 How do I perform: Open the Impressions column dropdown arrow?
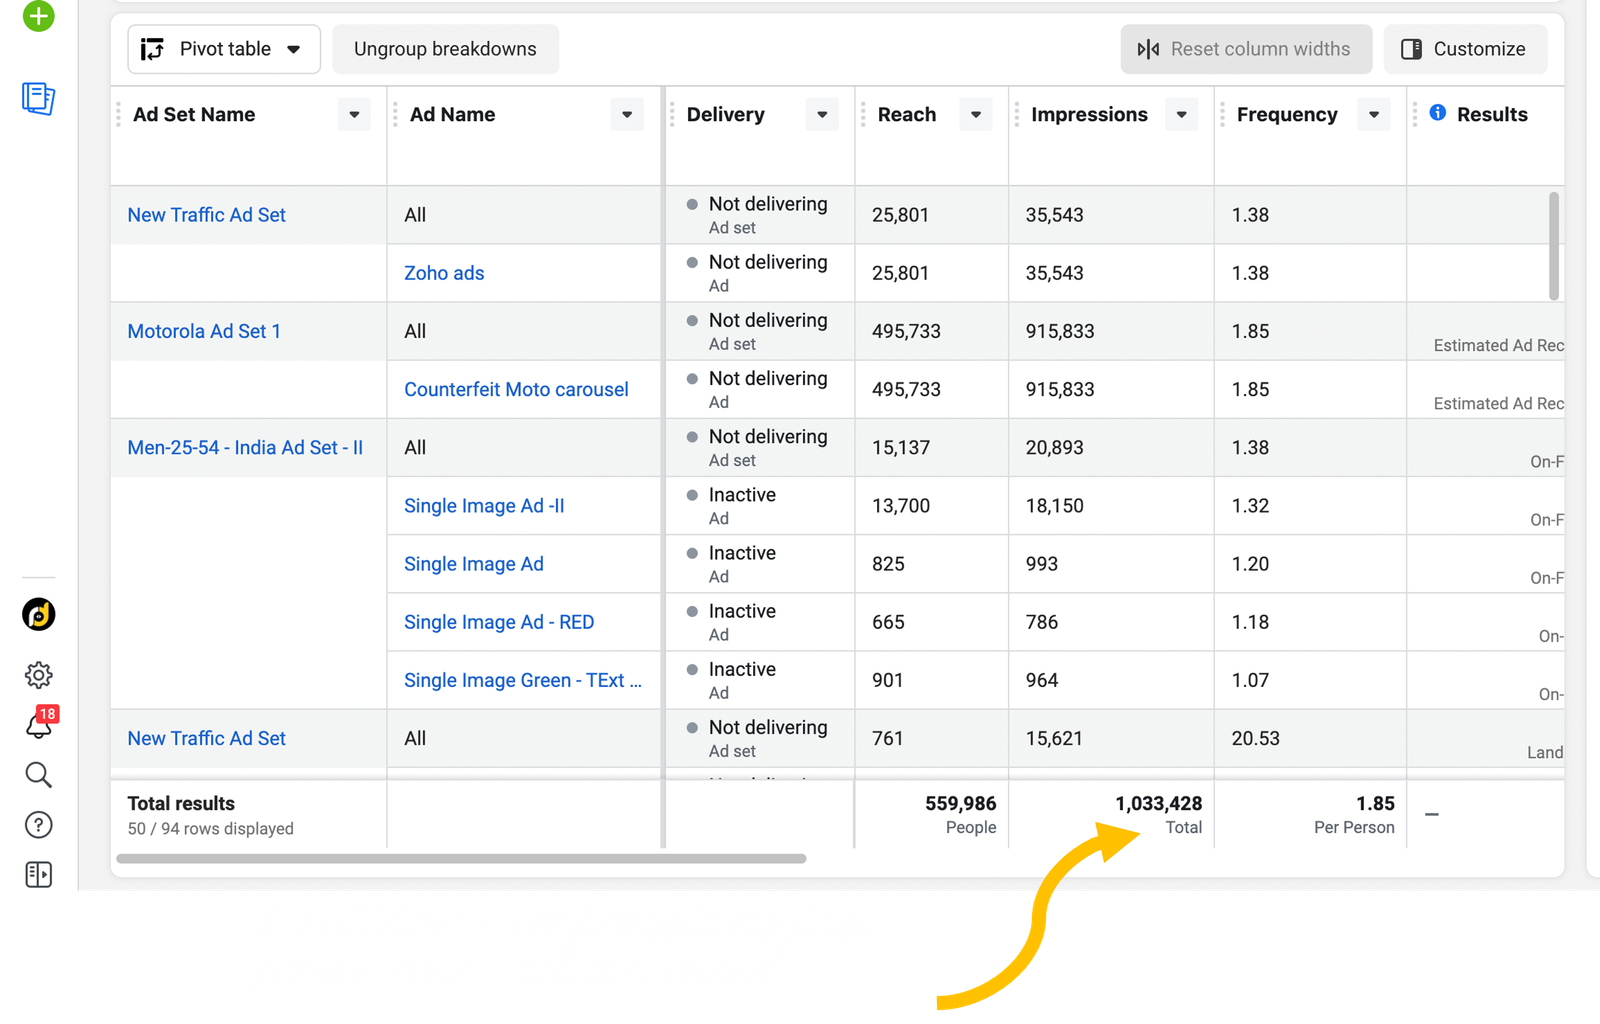pos(1181,115)
